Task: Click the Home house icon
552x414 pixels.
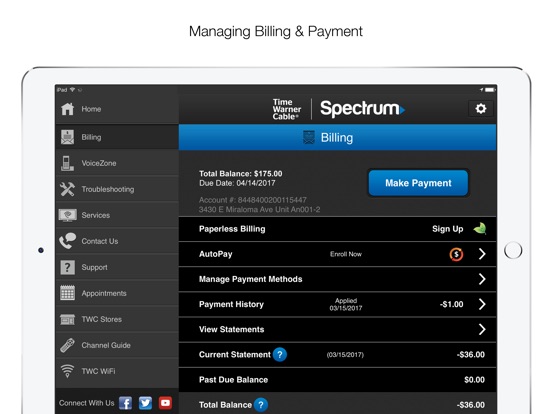Action: [67, 109]
